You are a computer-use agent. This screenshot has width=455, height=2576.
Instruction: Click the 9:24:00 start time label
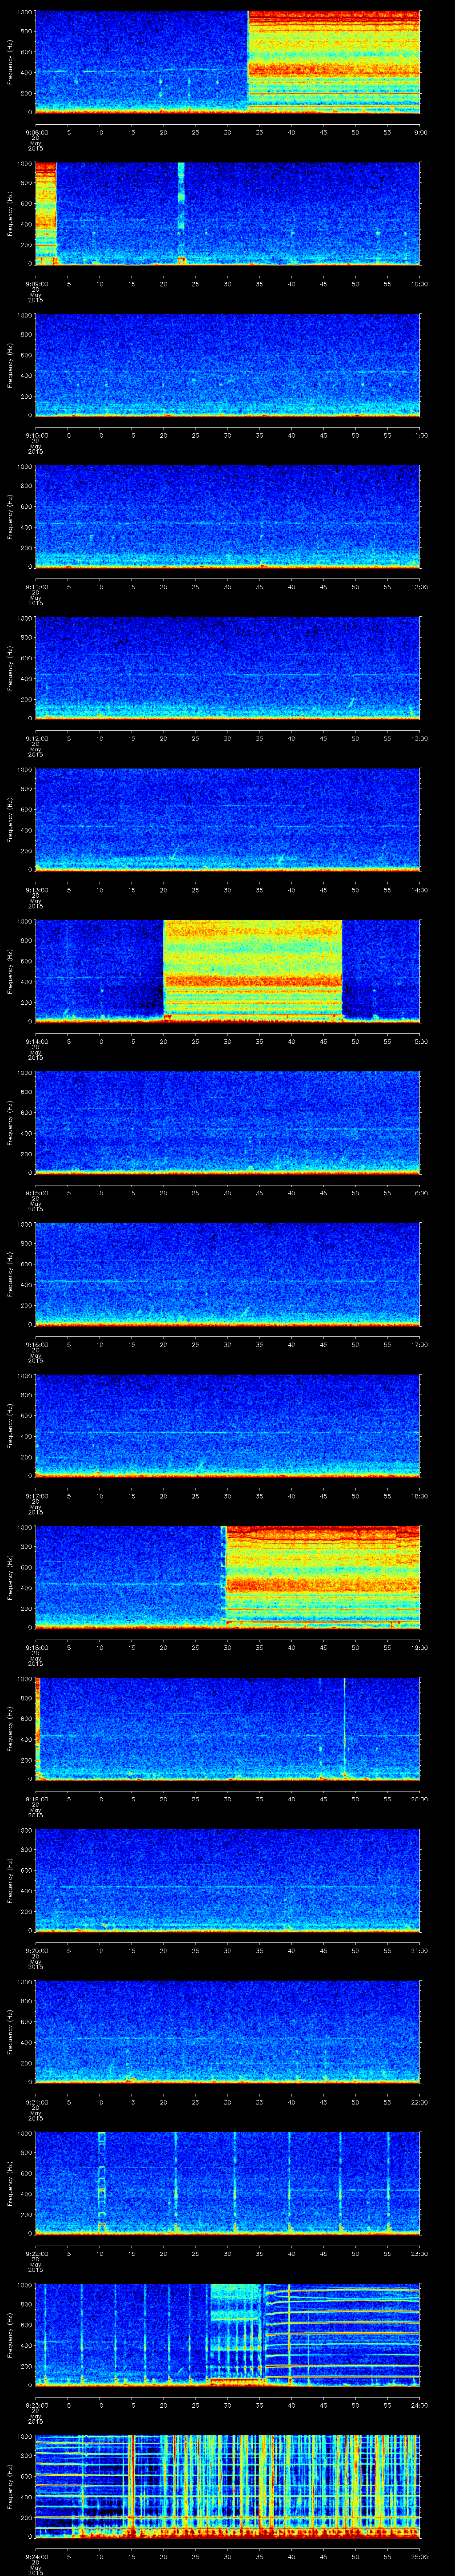coord(36,2556)
